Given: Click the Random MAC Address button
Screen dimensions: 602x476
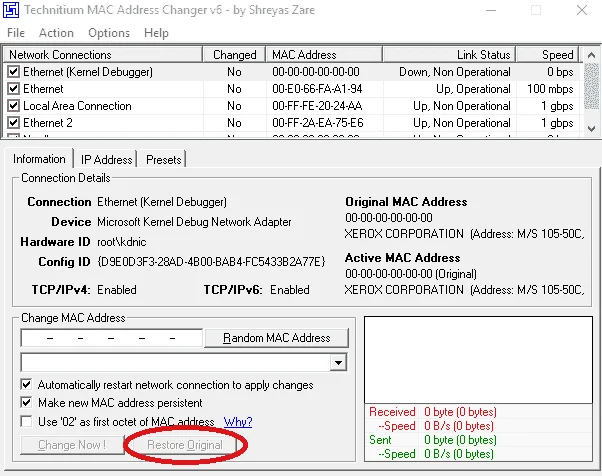Looking at the screenshot, I should (276, 338).
